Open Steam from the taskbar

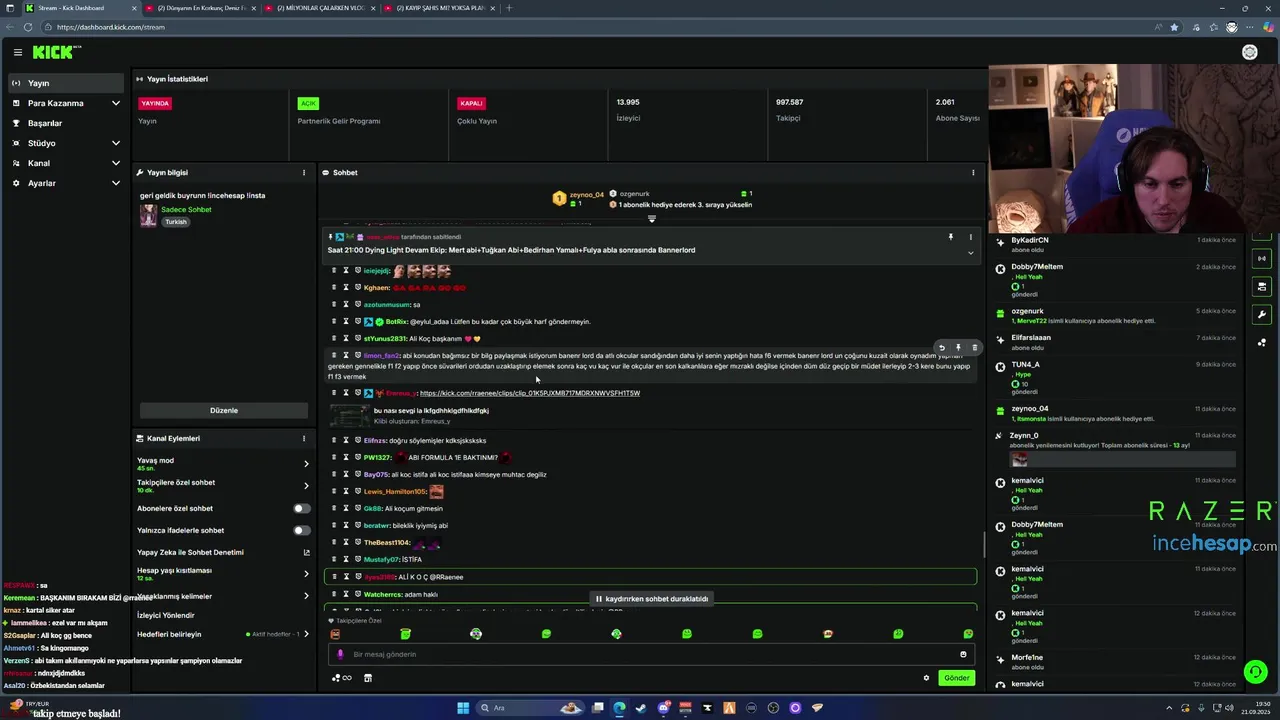[640, 708]
